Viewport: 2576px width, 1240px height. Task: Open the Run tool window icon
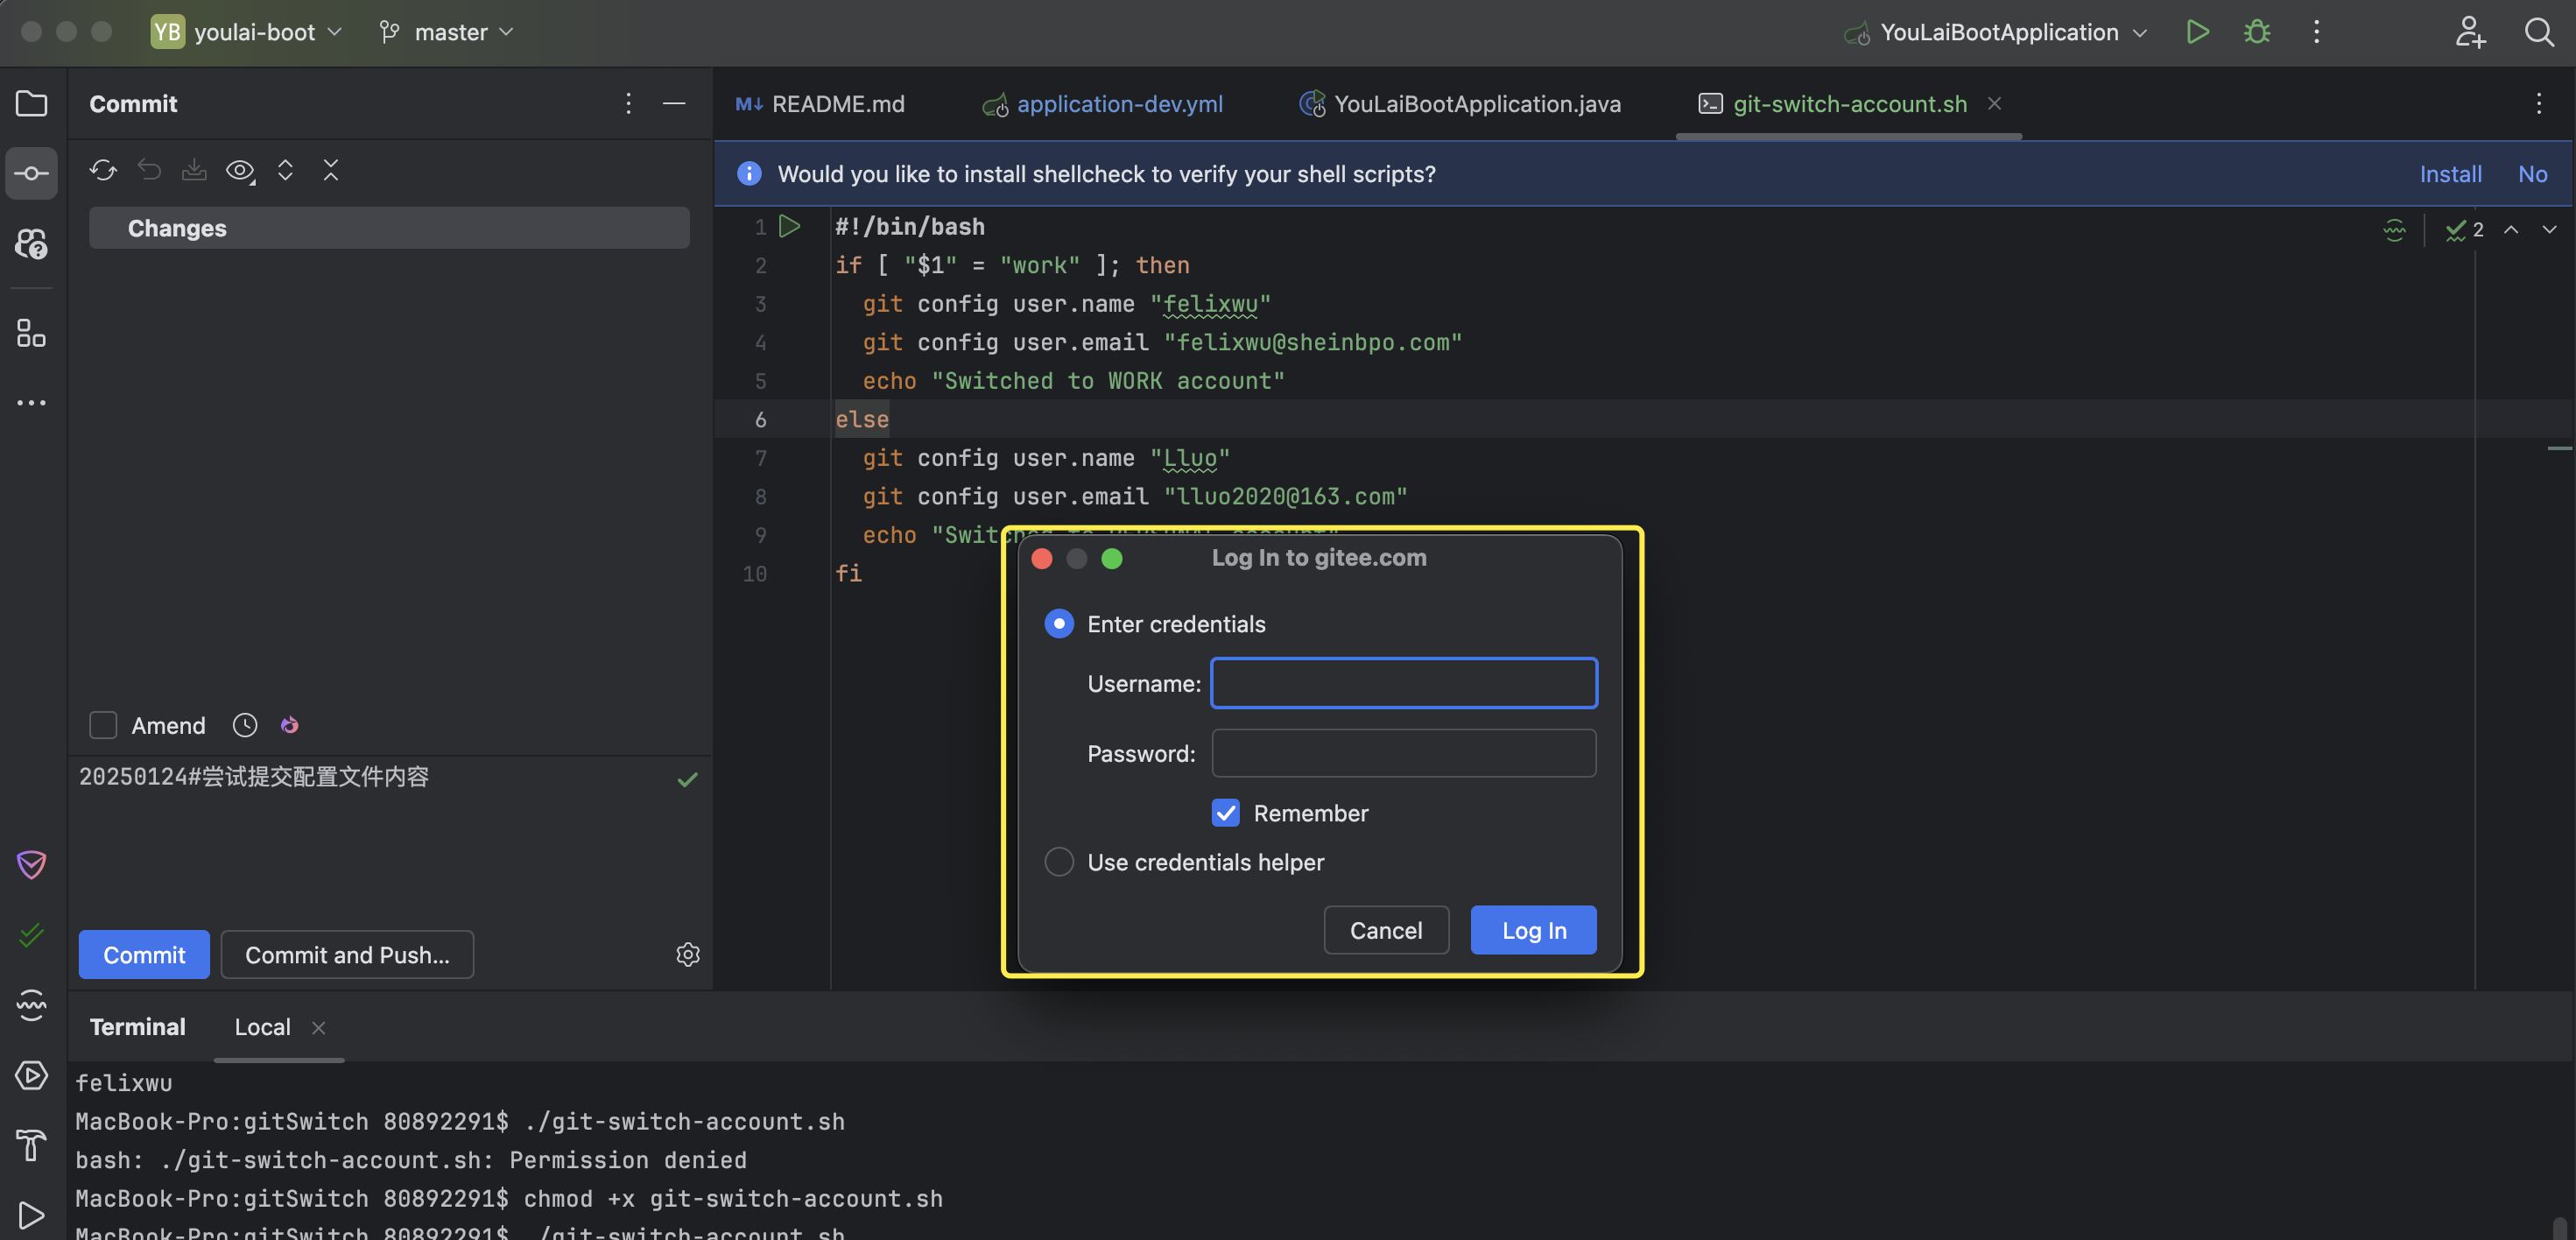click(31, 1215)
